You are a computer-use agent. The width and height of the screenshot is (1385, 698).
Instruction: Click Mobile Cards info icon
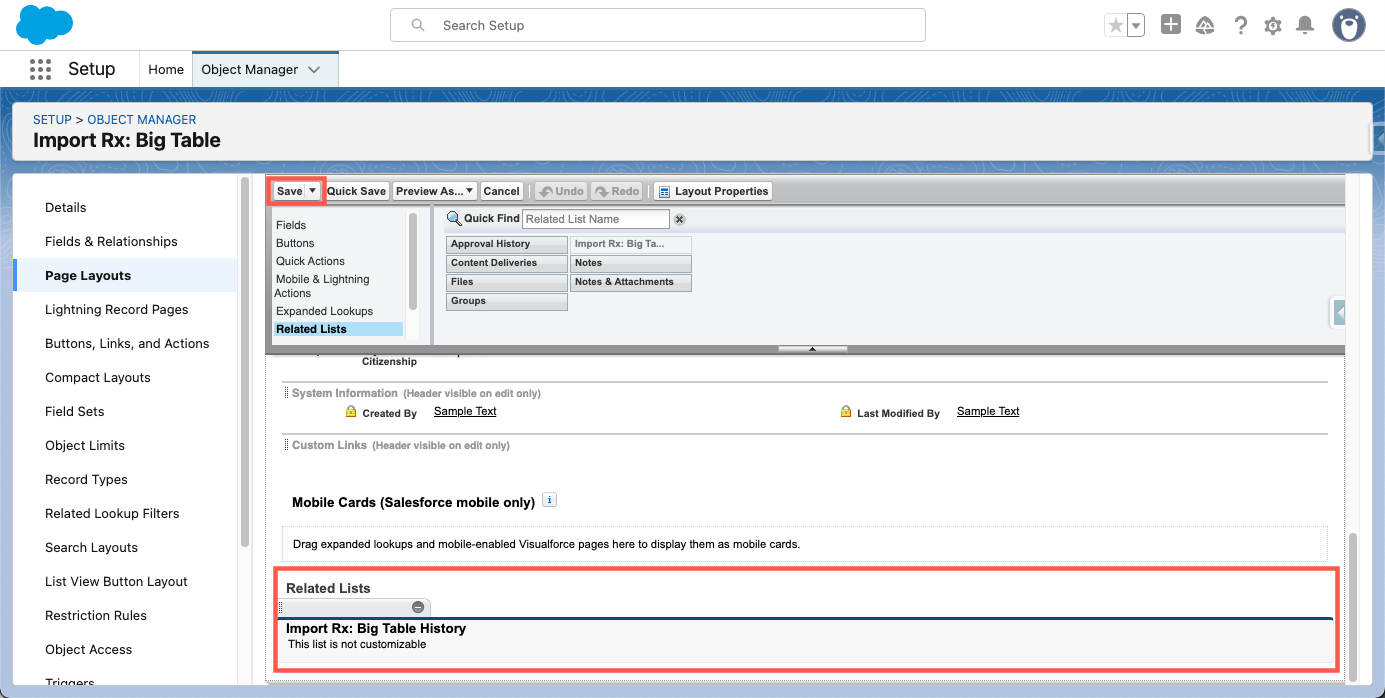pyautogui.click(x=549, y=500)
